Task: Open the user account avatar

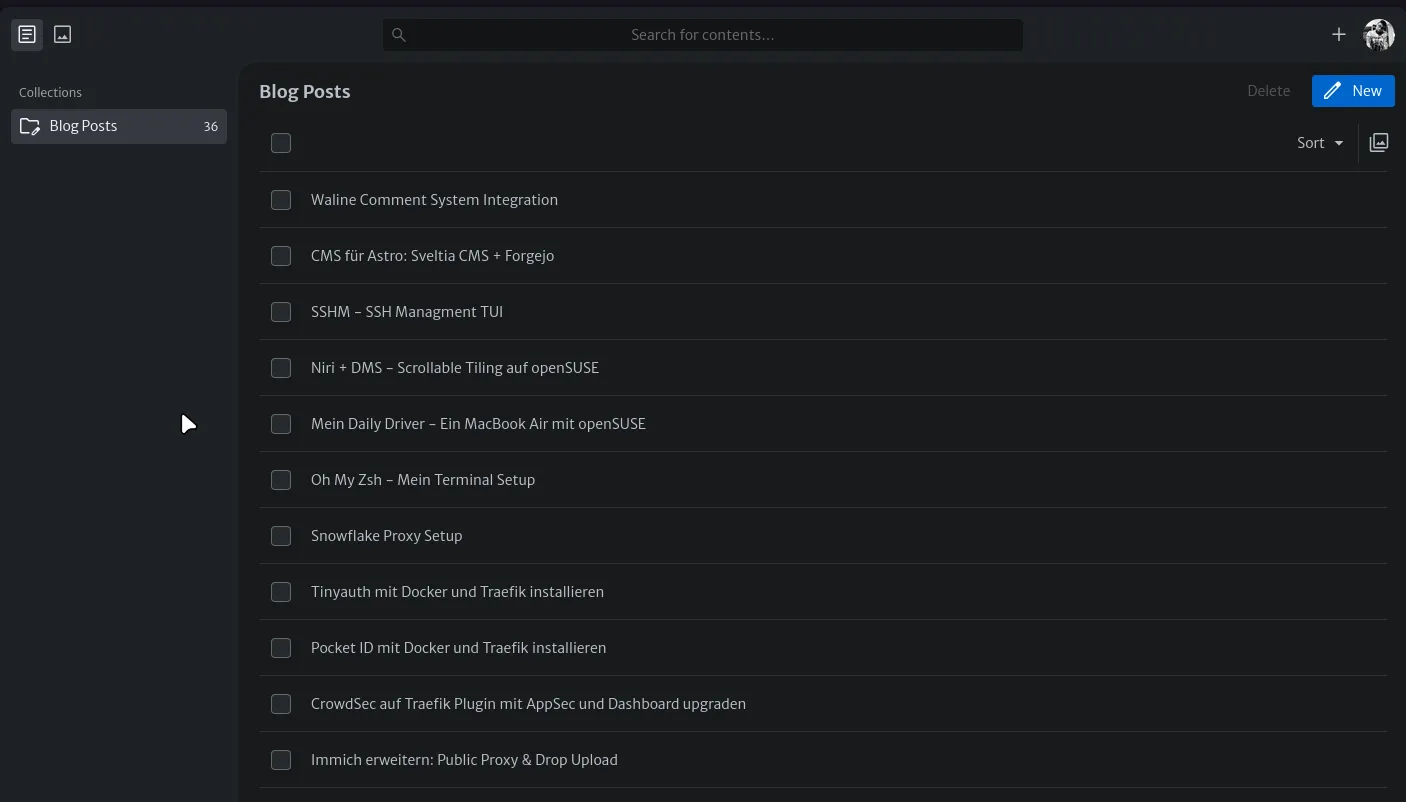Action: (1379, 35)
